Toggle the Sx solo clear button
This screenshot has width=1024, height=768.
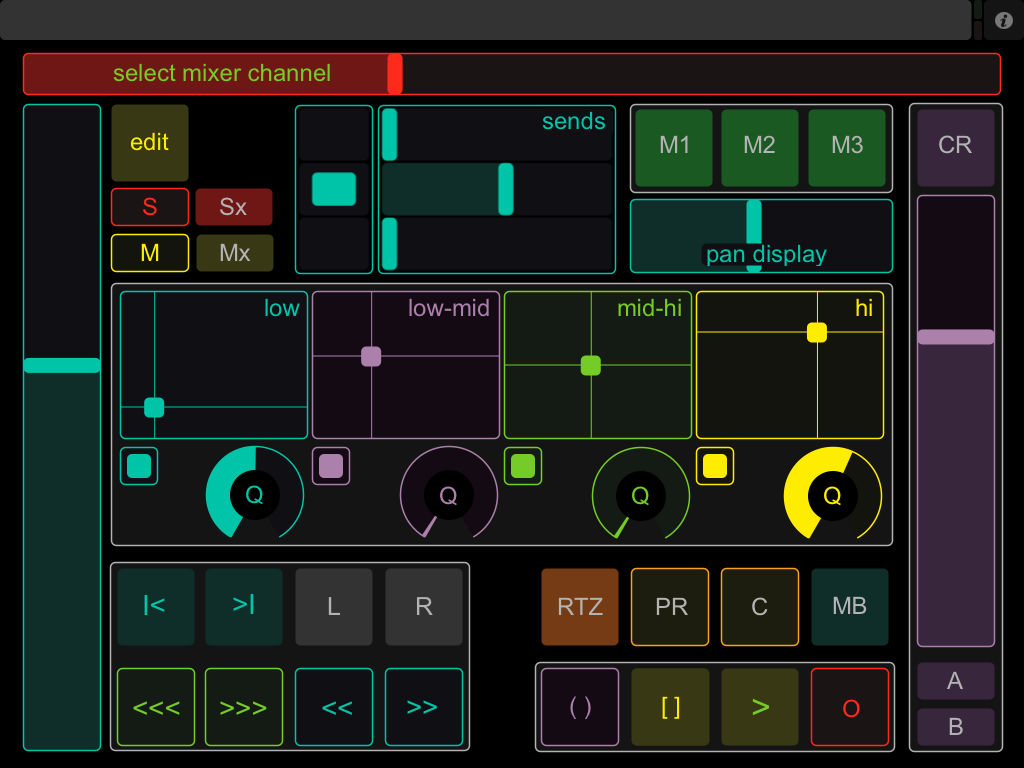[x=234, y=206]
